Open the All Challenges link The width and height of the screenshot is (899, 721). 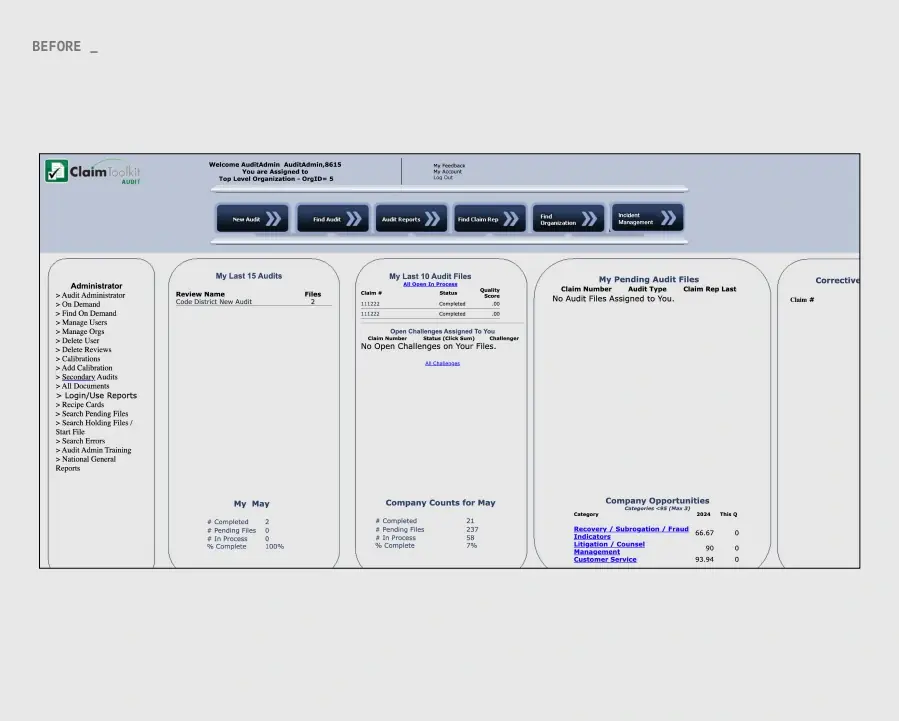442,363
